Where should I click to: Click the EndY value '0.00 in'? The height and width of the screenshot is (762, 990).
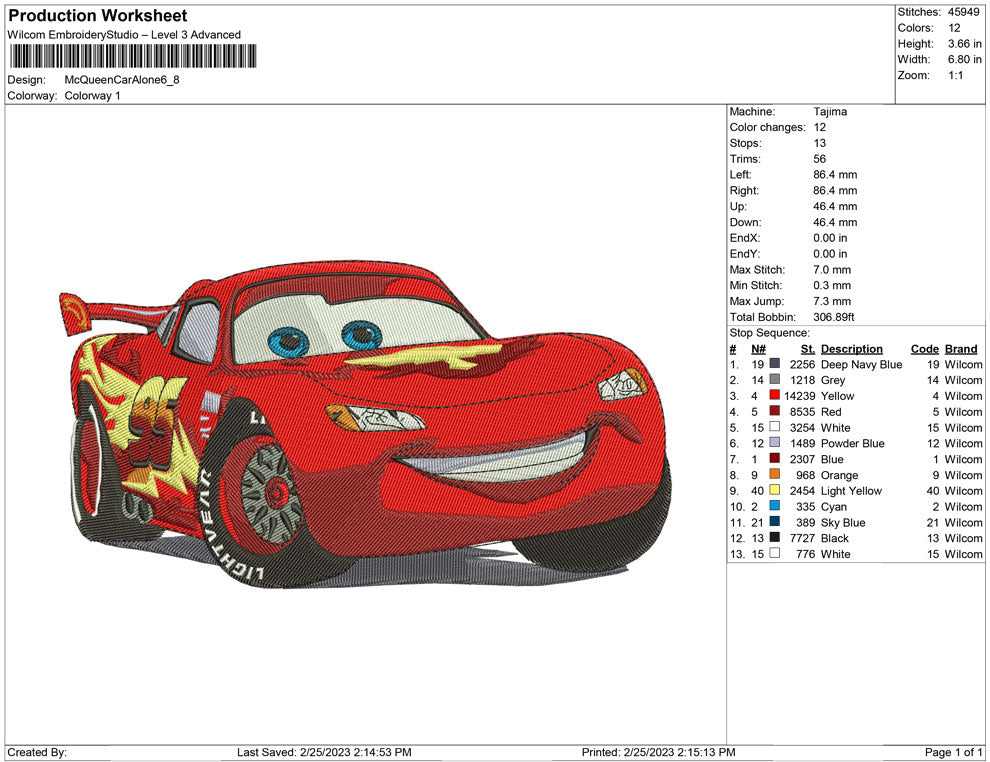[x=830, y=254]
